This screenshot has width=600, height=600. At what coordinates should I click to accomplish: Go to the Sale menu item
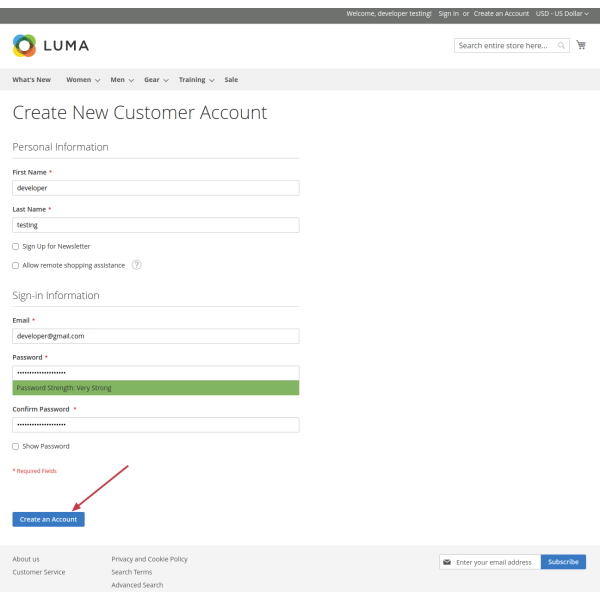(x=231, y=80)
